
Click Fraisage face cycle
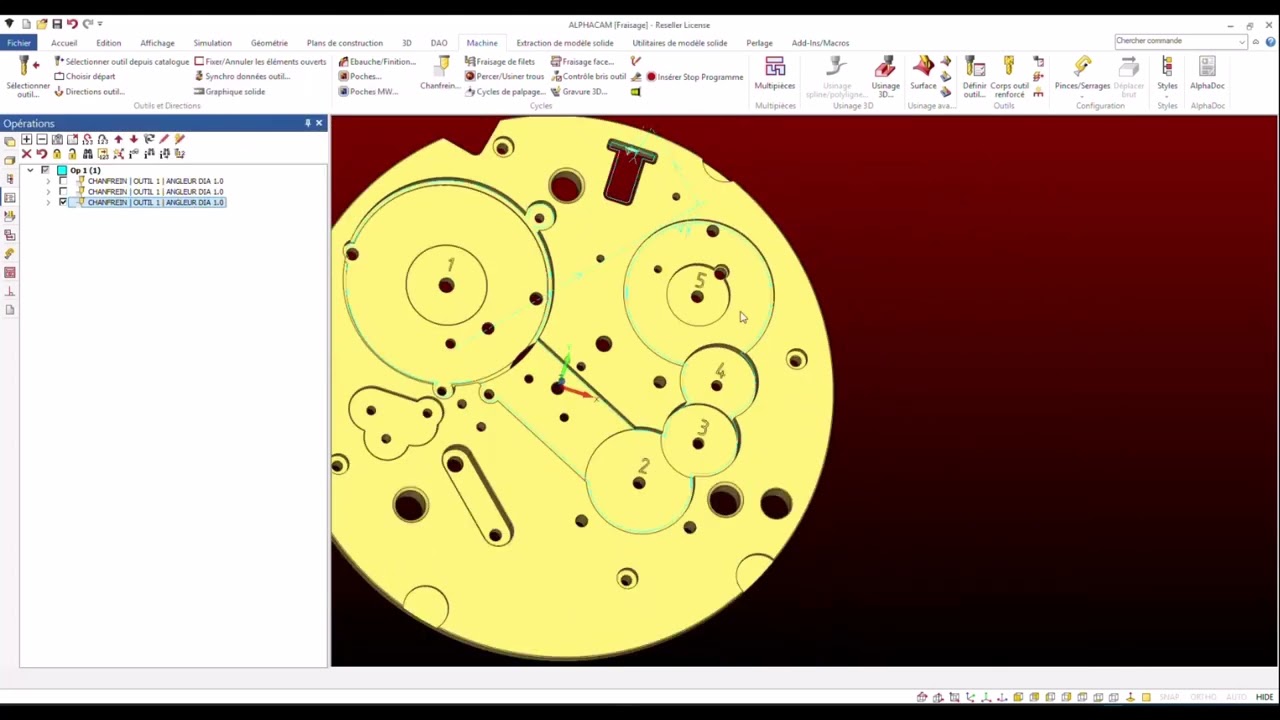[x=582, y=62]
